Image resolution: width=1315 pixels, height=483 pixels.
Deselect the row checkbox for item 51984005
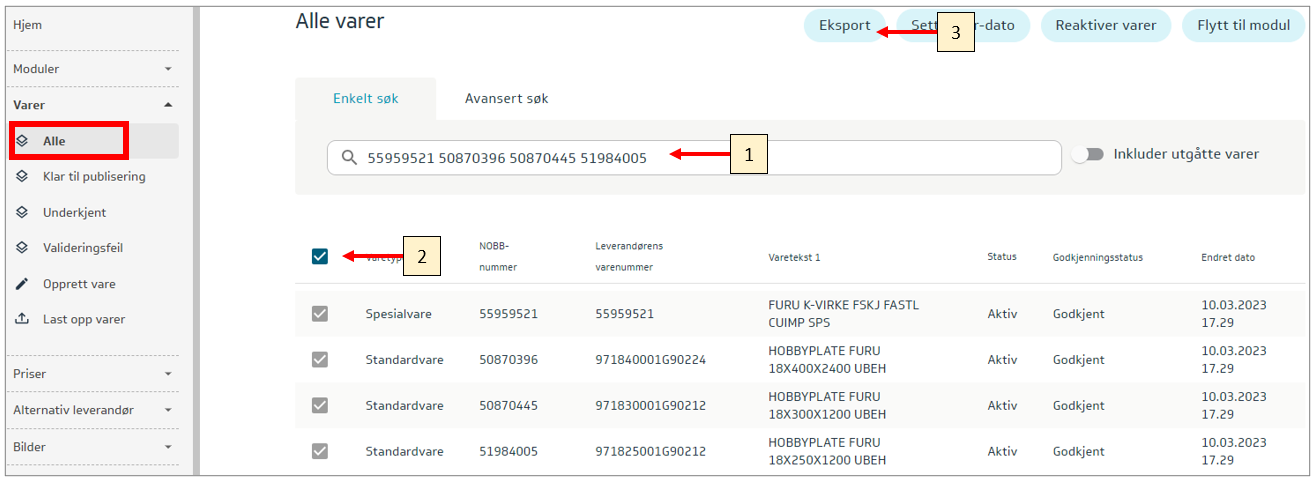coord(320,451)
